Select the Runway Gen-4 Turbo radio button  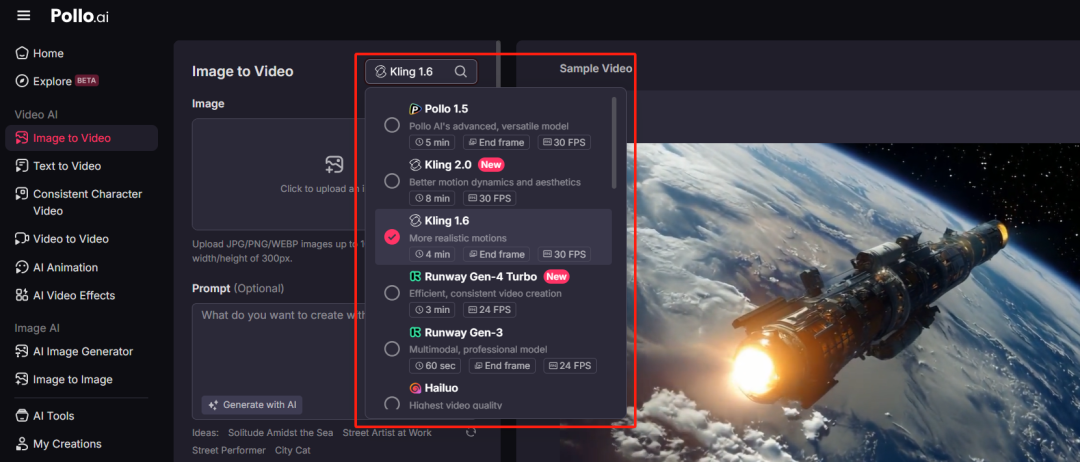click(392, 293)
